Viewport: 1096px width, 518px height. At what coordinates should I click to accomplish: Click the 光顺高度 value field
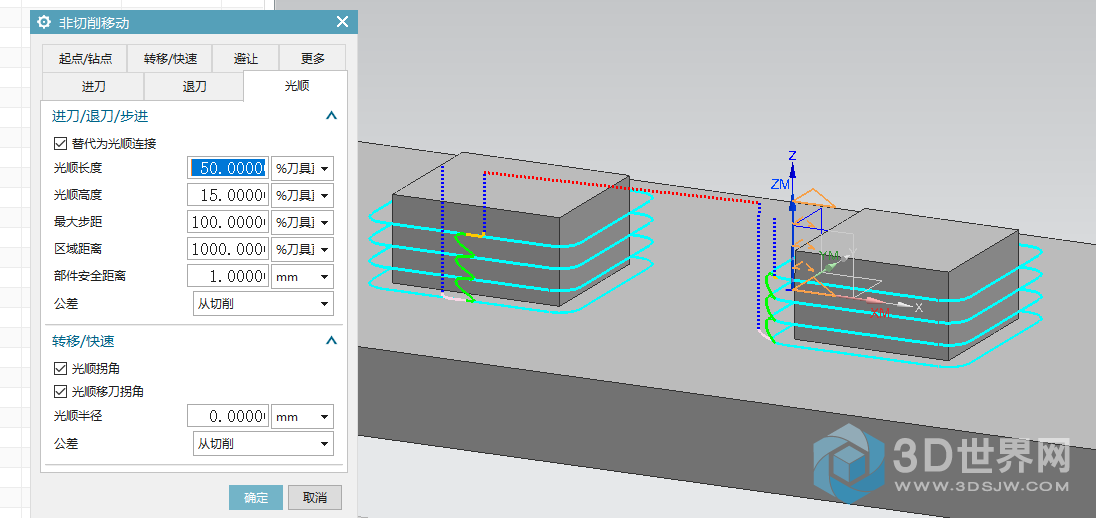click(229, 195)
